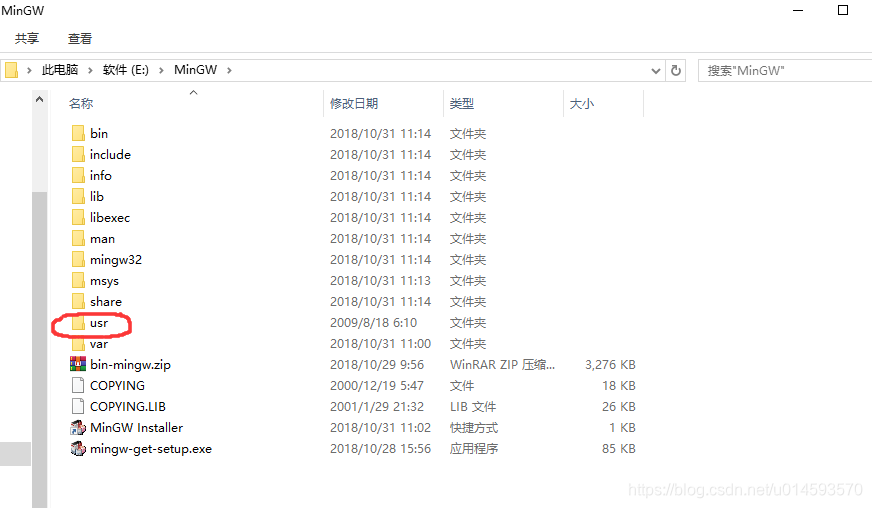
Task: Select the COPYING.LIB file icon
Action: point(78,407)
